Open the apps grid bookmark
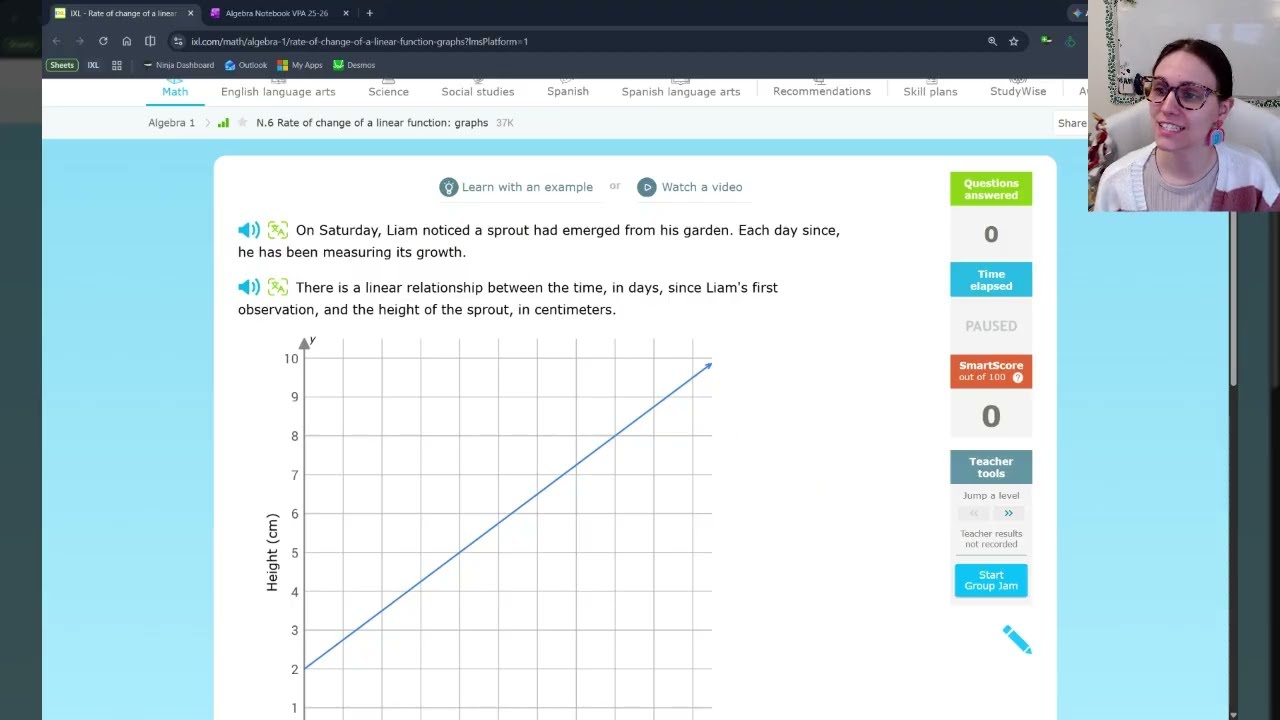1280x720 pixels. 117,65
